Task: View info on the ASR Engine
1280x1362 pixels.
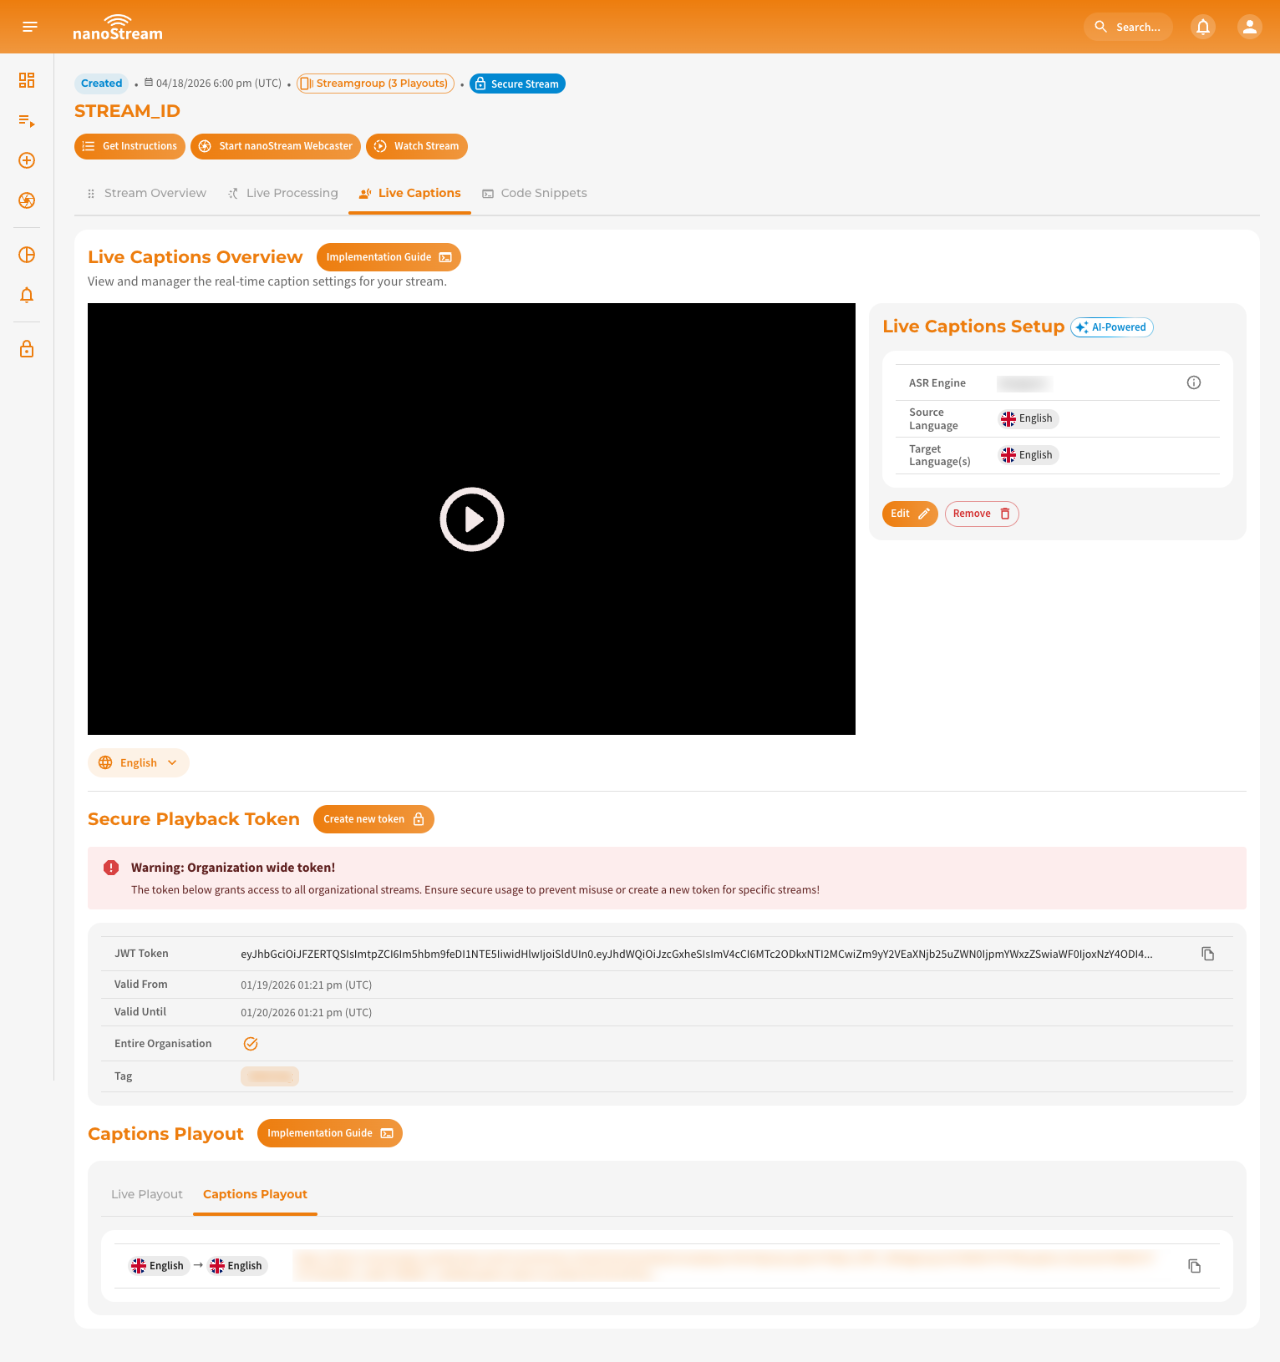Action: coord(1193,382)
